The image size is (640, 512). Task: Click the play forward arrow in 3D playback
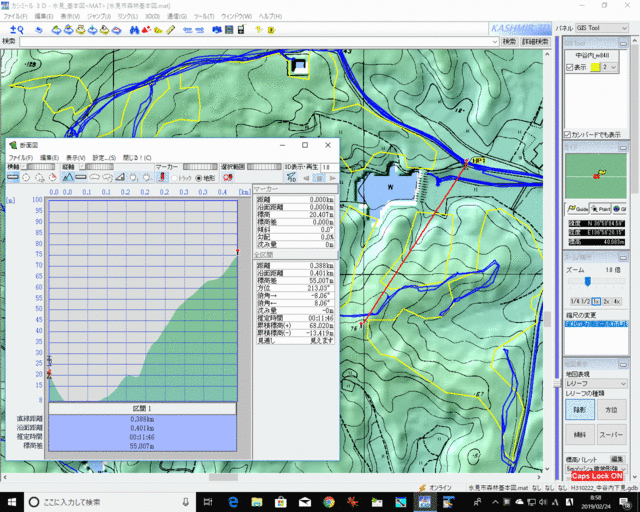point(333,178)
